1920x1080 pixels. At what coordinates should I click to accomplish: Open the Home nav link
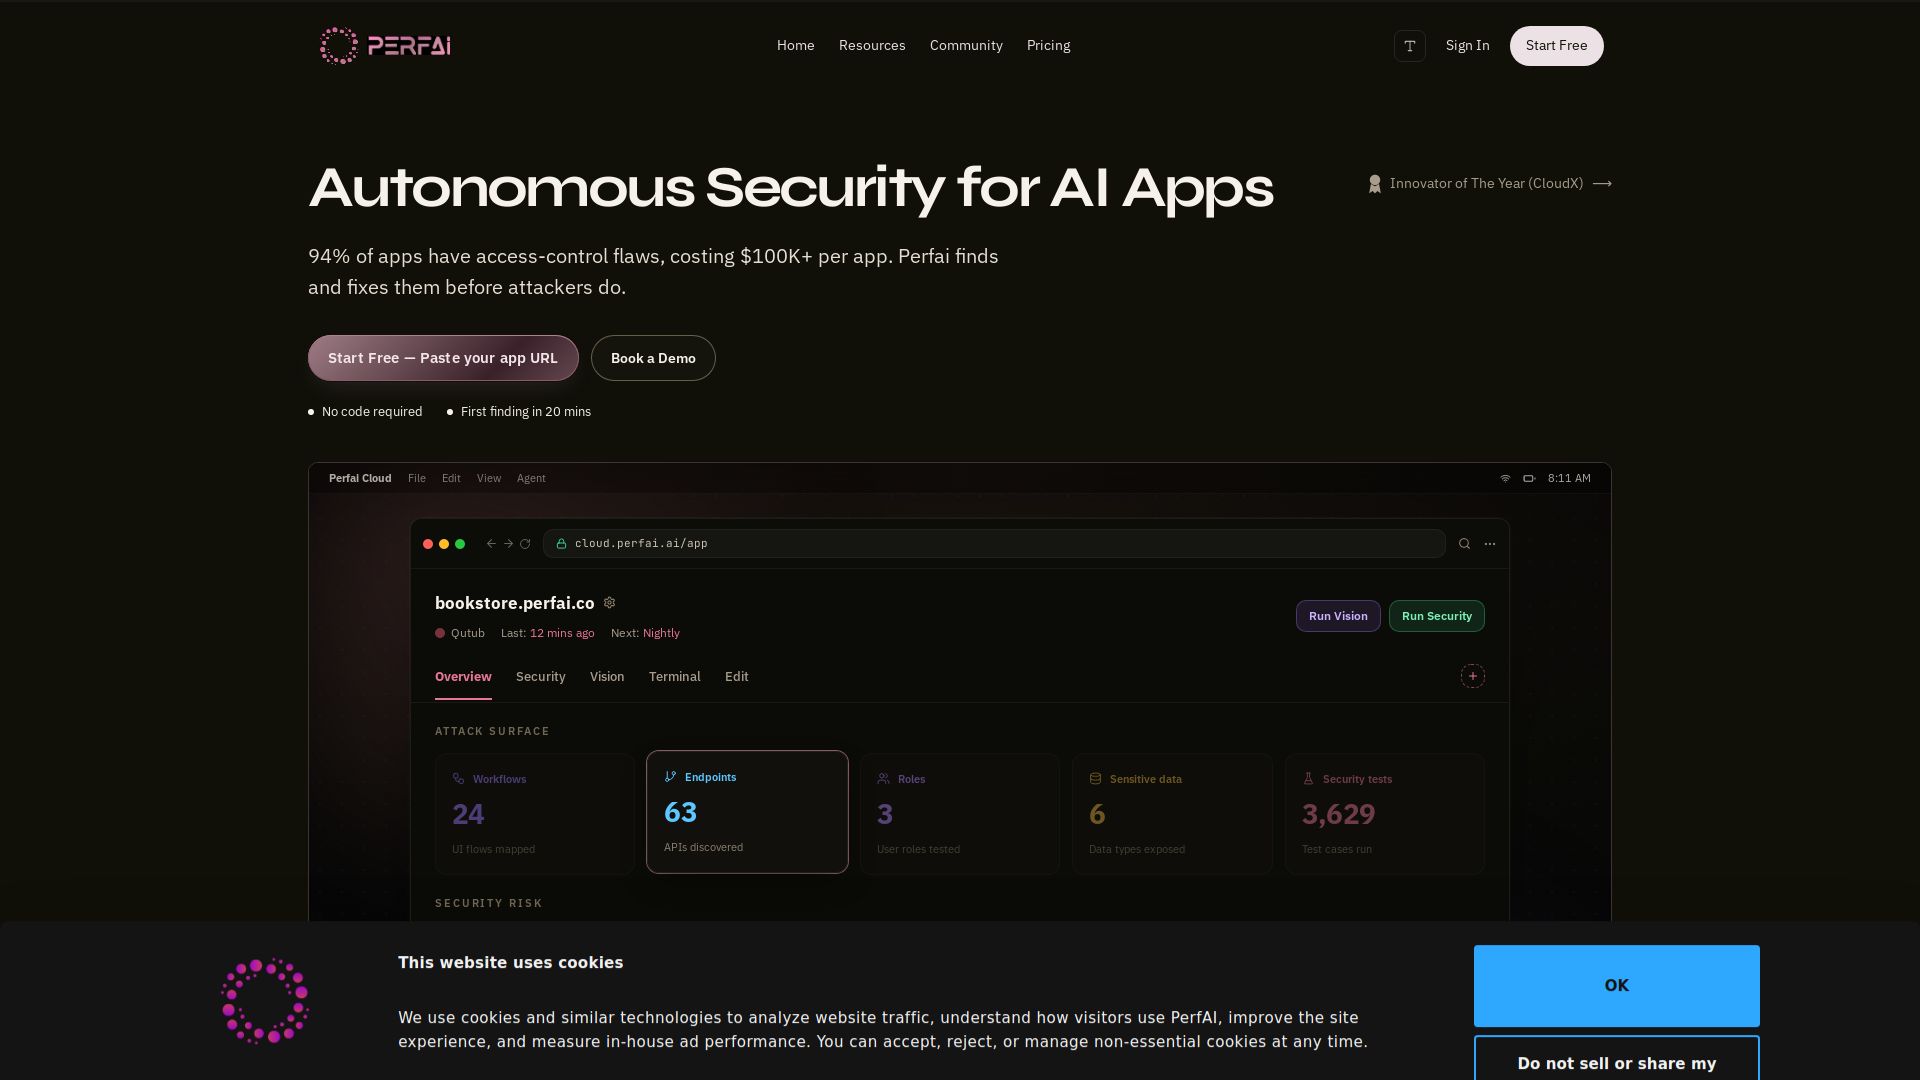click(x=796, y=46)
